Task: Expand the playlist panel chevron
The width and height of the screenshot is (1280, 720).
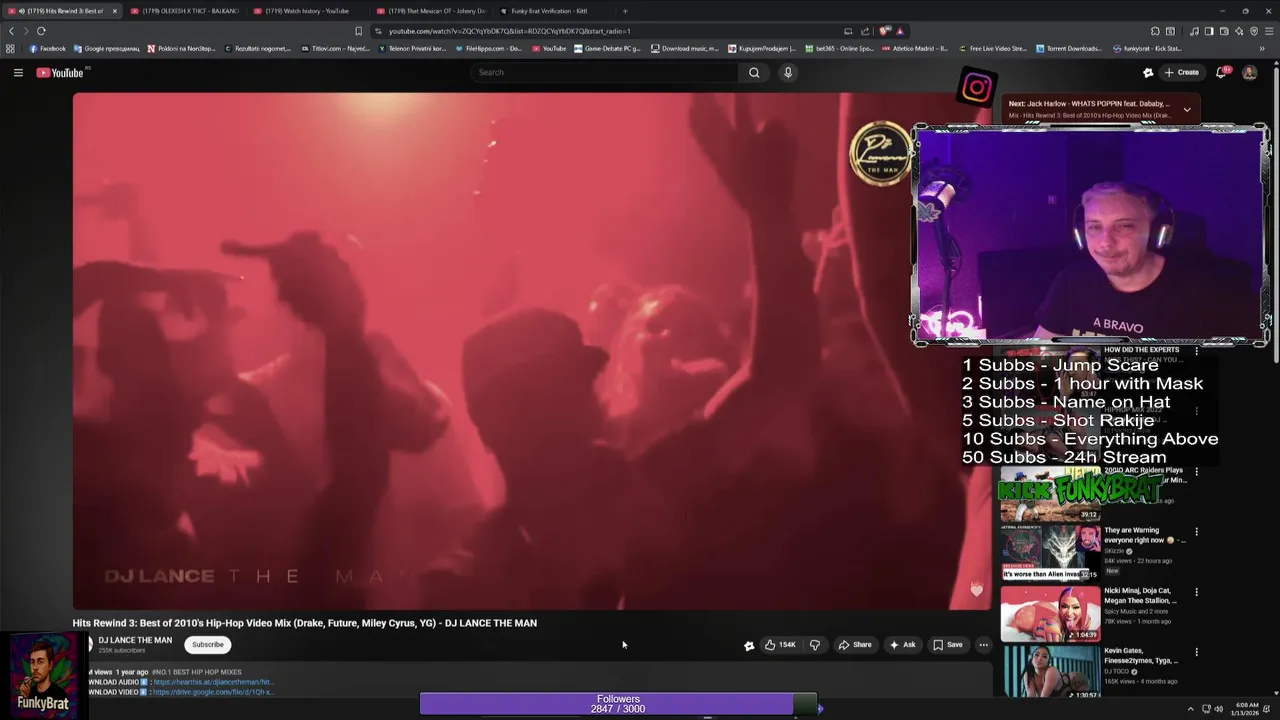Action: 1187,109
